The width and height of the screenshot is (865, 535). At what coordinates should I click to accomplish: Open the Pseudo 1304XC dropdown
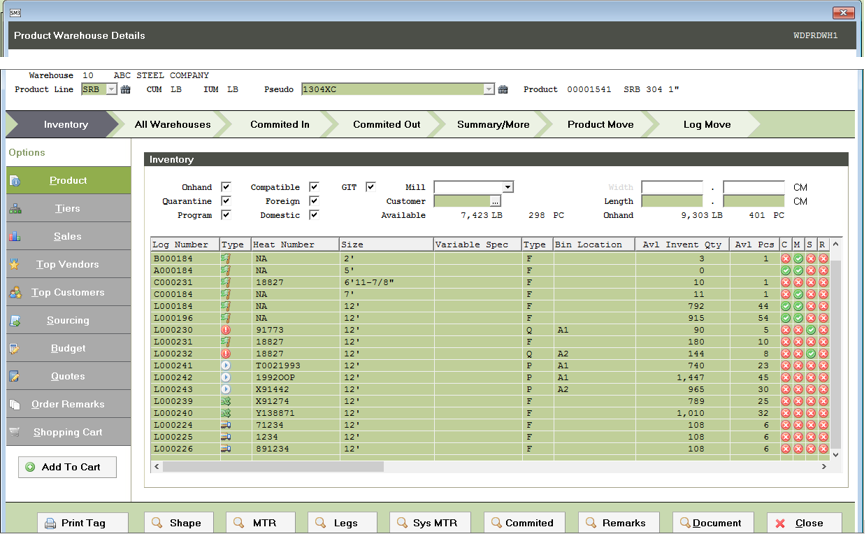pyautogui.click(x=489, y=89)
